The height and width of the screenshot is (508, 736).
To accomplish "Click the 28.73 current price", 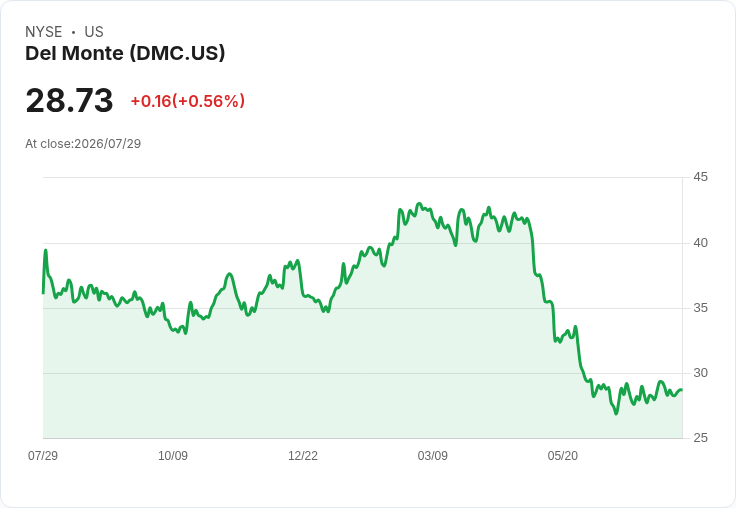I will tap(69, 100).
